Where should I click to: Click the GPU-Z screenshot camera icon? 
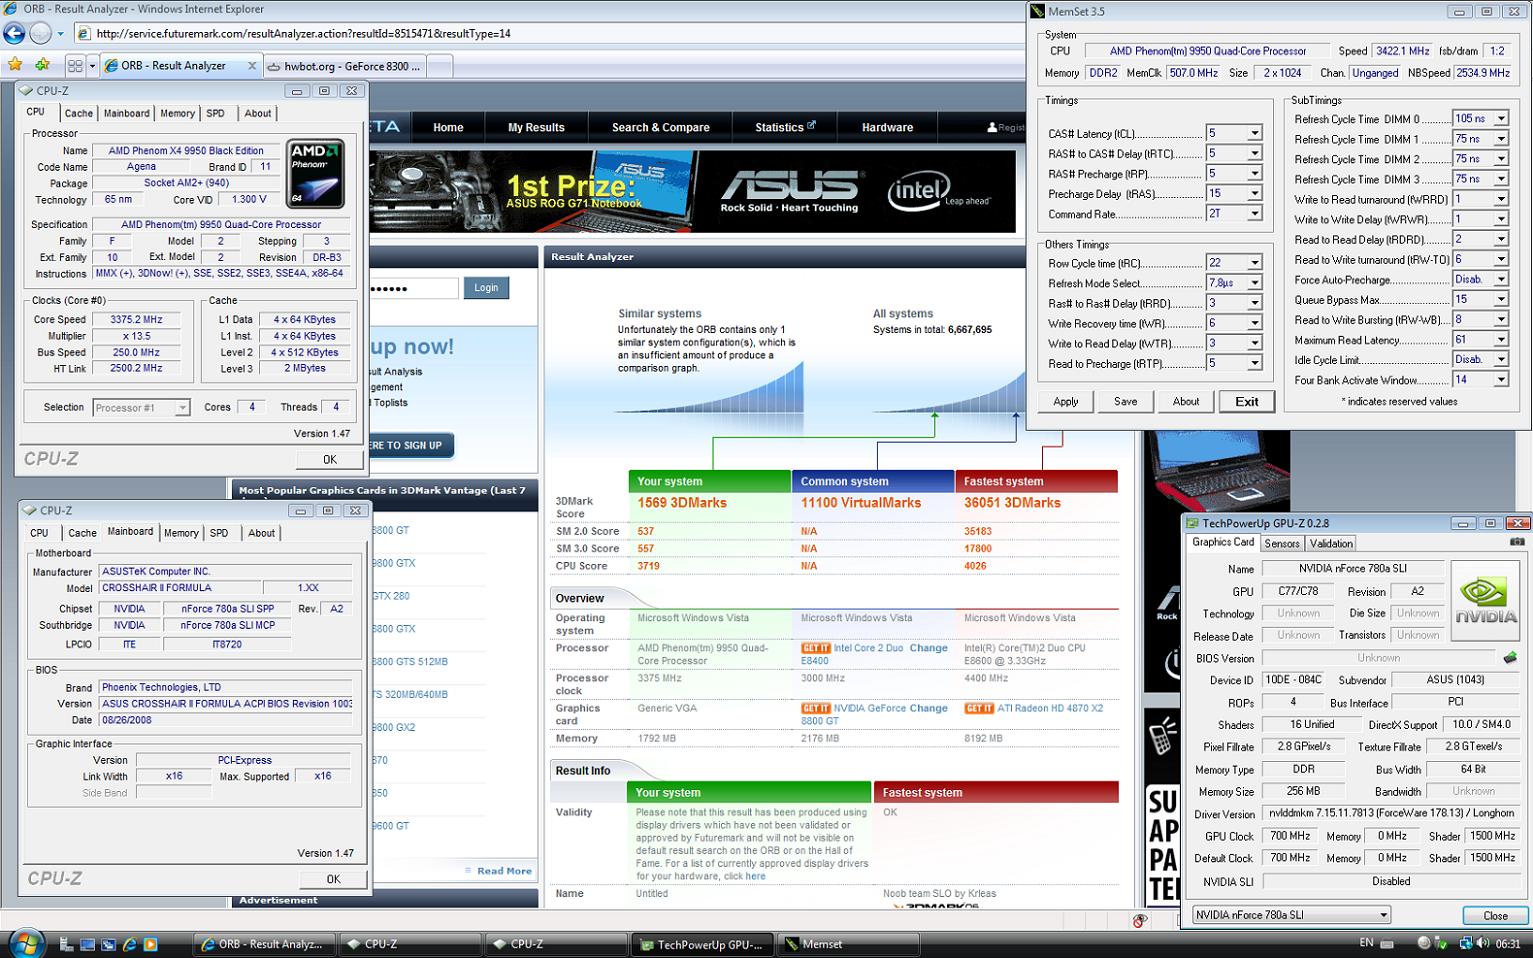1517,542
